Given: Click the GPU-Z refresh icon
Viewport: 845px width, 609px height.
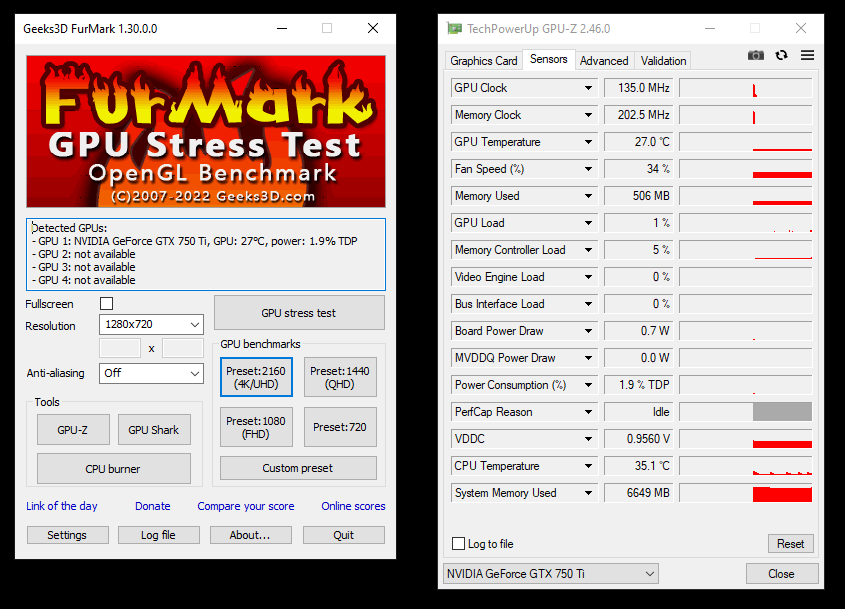Looking at the screenshot, I should click(x=781, y=55).
